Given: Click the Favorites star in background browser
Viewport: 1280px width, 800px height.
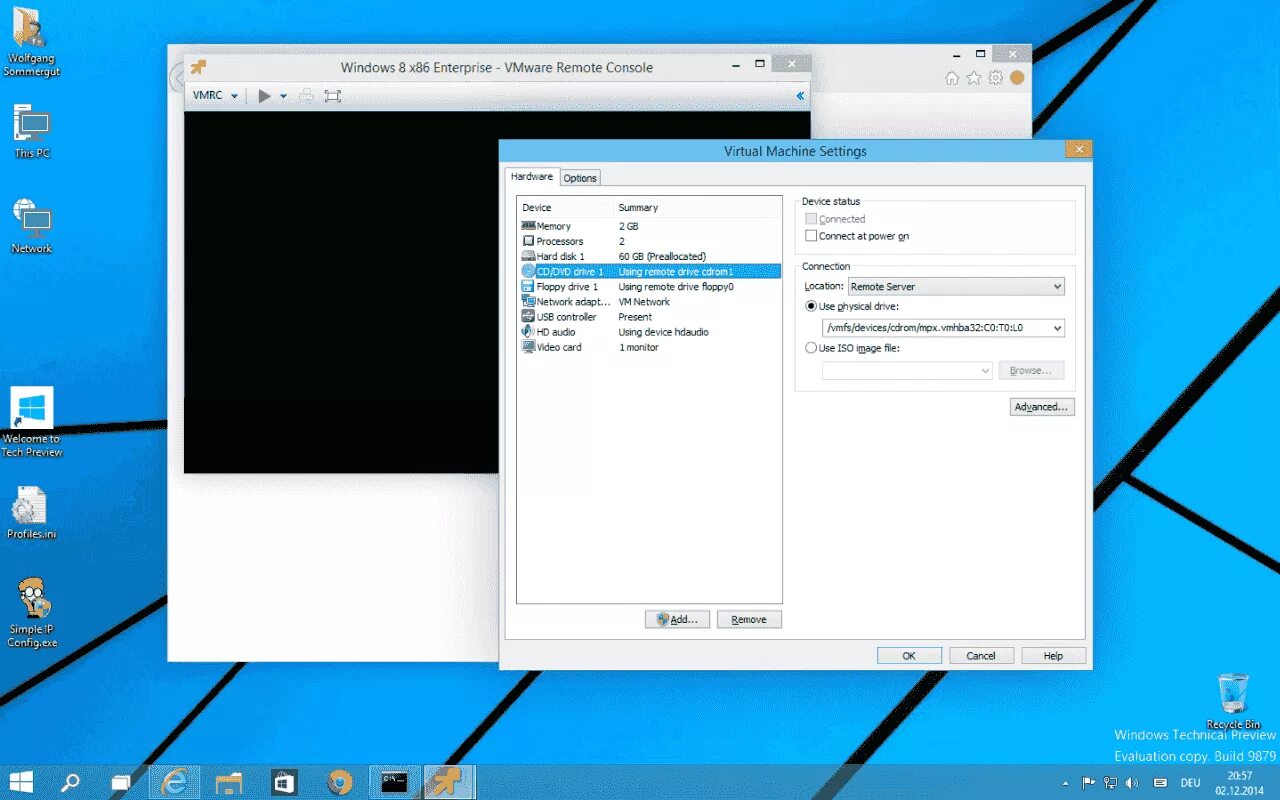Looking at the screenshot, I should tap(974, 78).
